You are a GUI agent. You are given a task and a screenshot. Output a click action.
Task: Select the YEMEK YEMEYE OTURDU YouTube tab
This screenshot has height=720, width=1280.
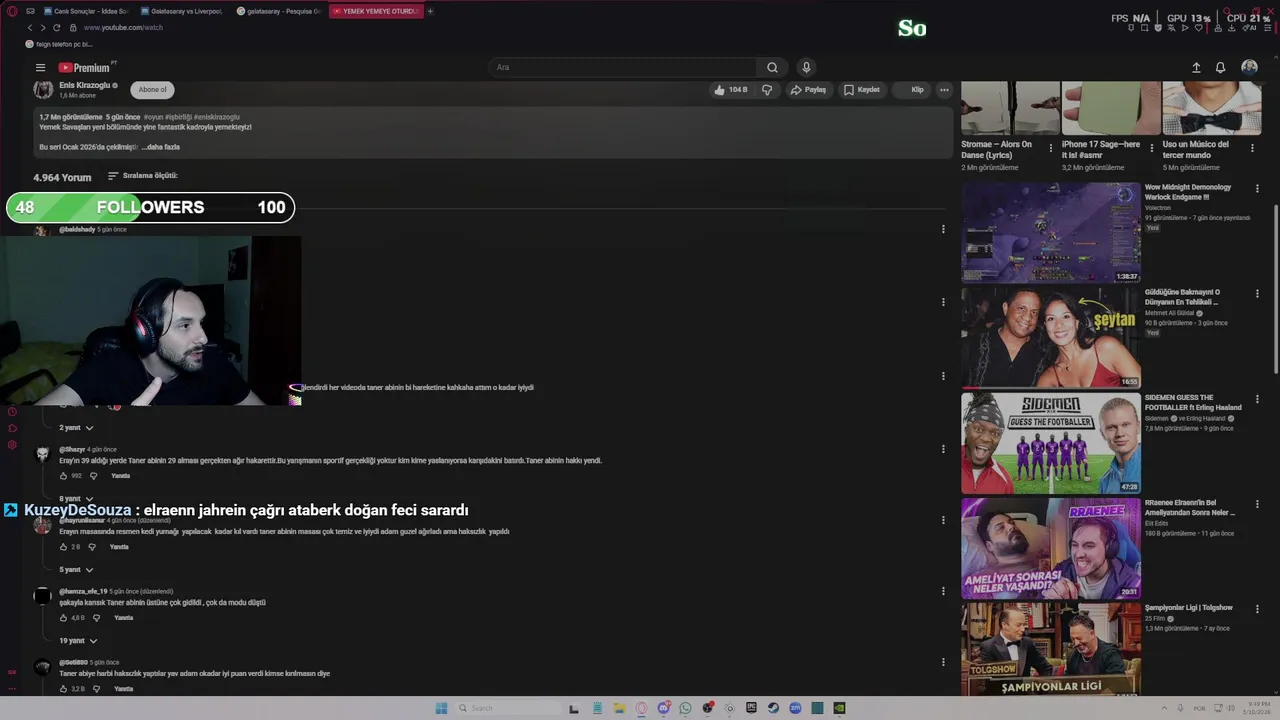click(376, 11)
